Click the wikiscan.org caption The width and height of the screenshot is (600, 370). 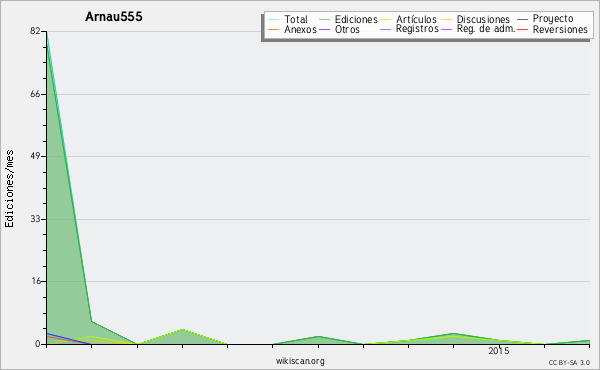tap(300, 361)
